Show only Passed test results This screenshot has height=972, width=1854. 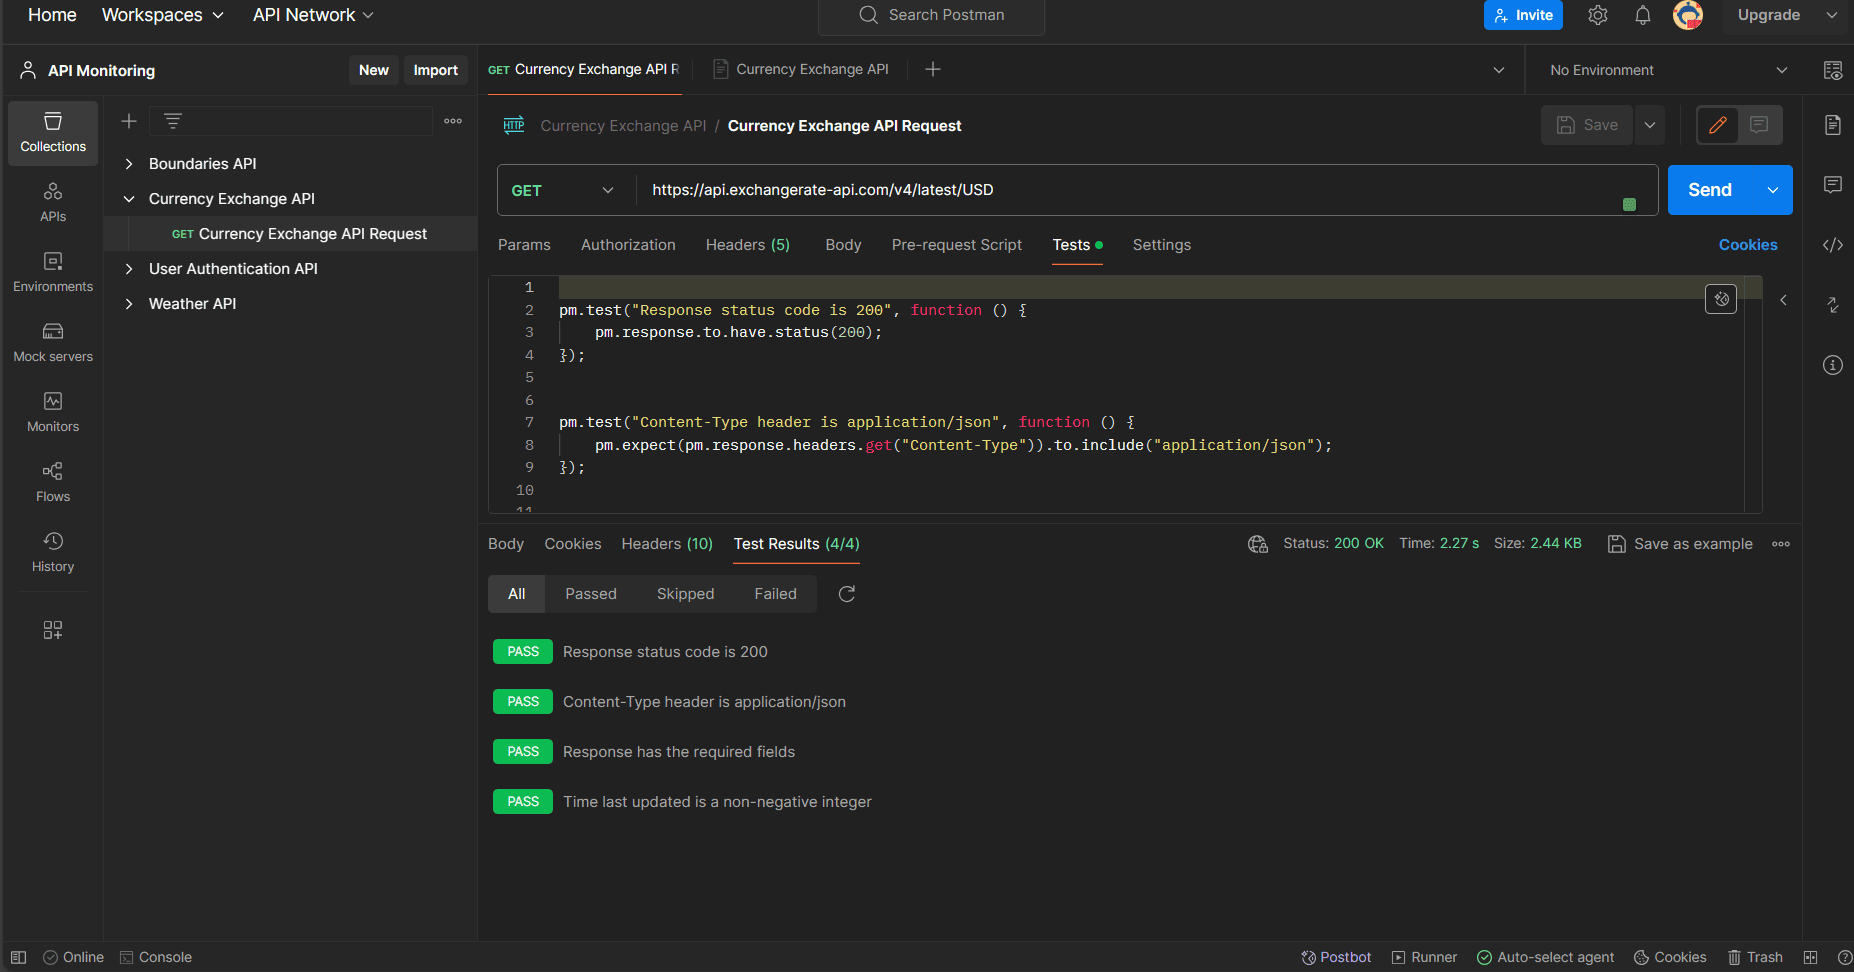click(591, 594)
